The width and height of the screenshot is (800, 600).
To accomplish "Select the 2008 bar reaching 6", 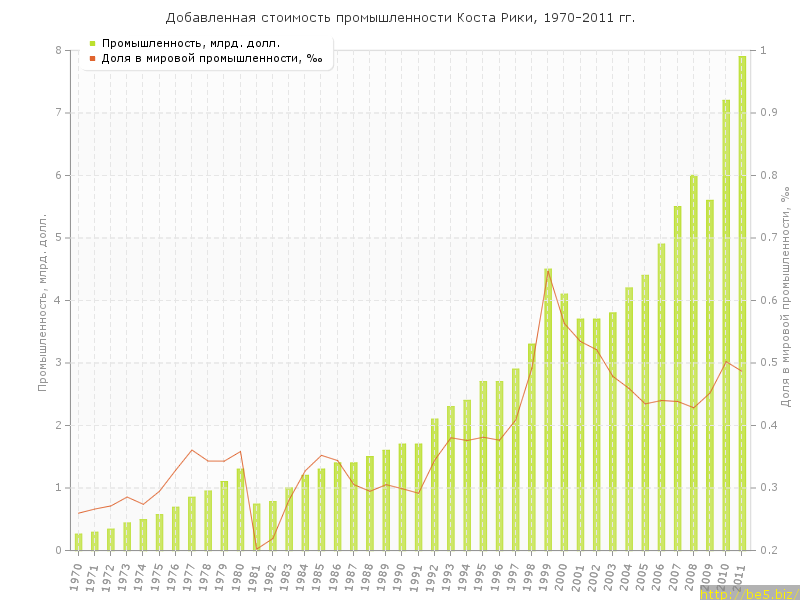I will coord(693,362).
